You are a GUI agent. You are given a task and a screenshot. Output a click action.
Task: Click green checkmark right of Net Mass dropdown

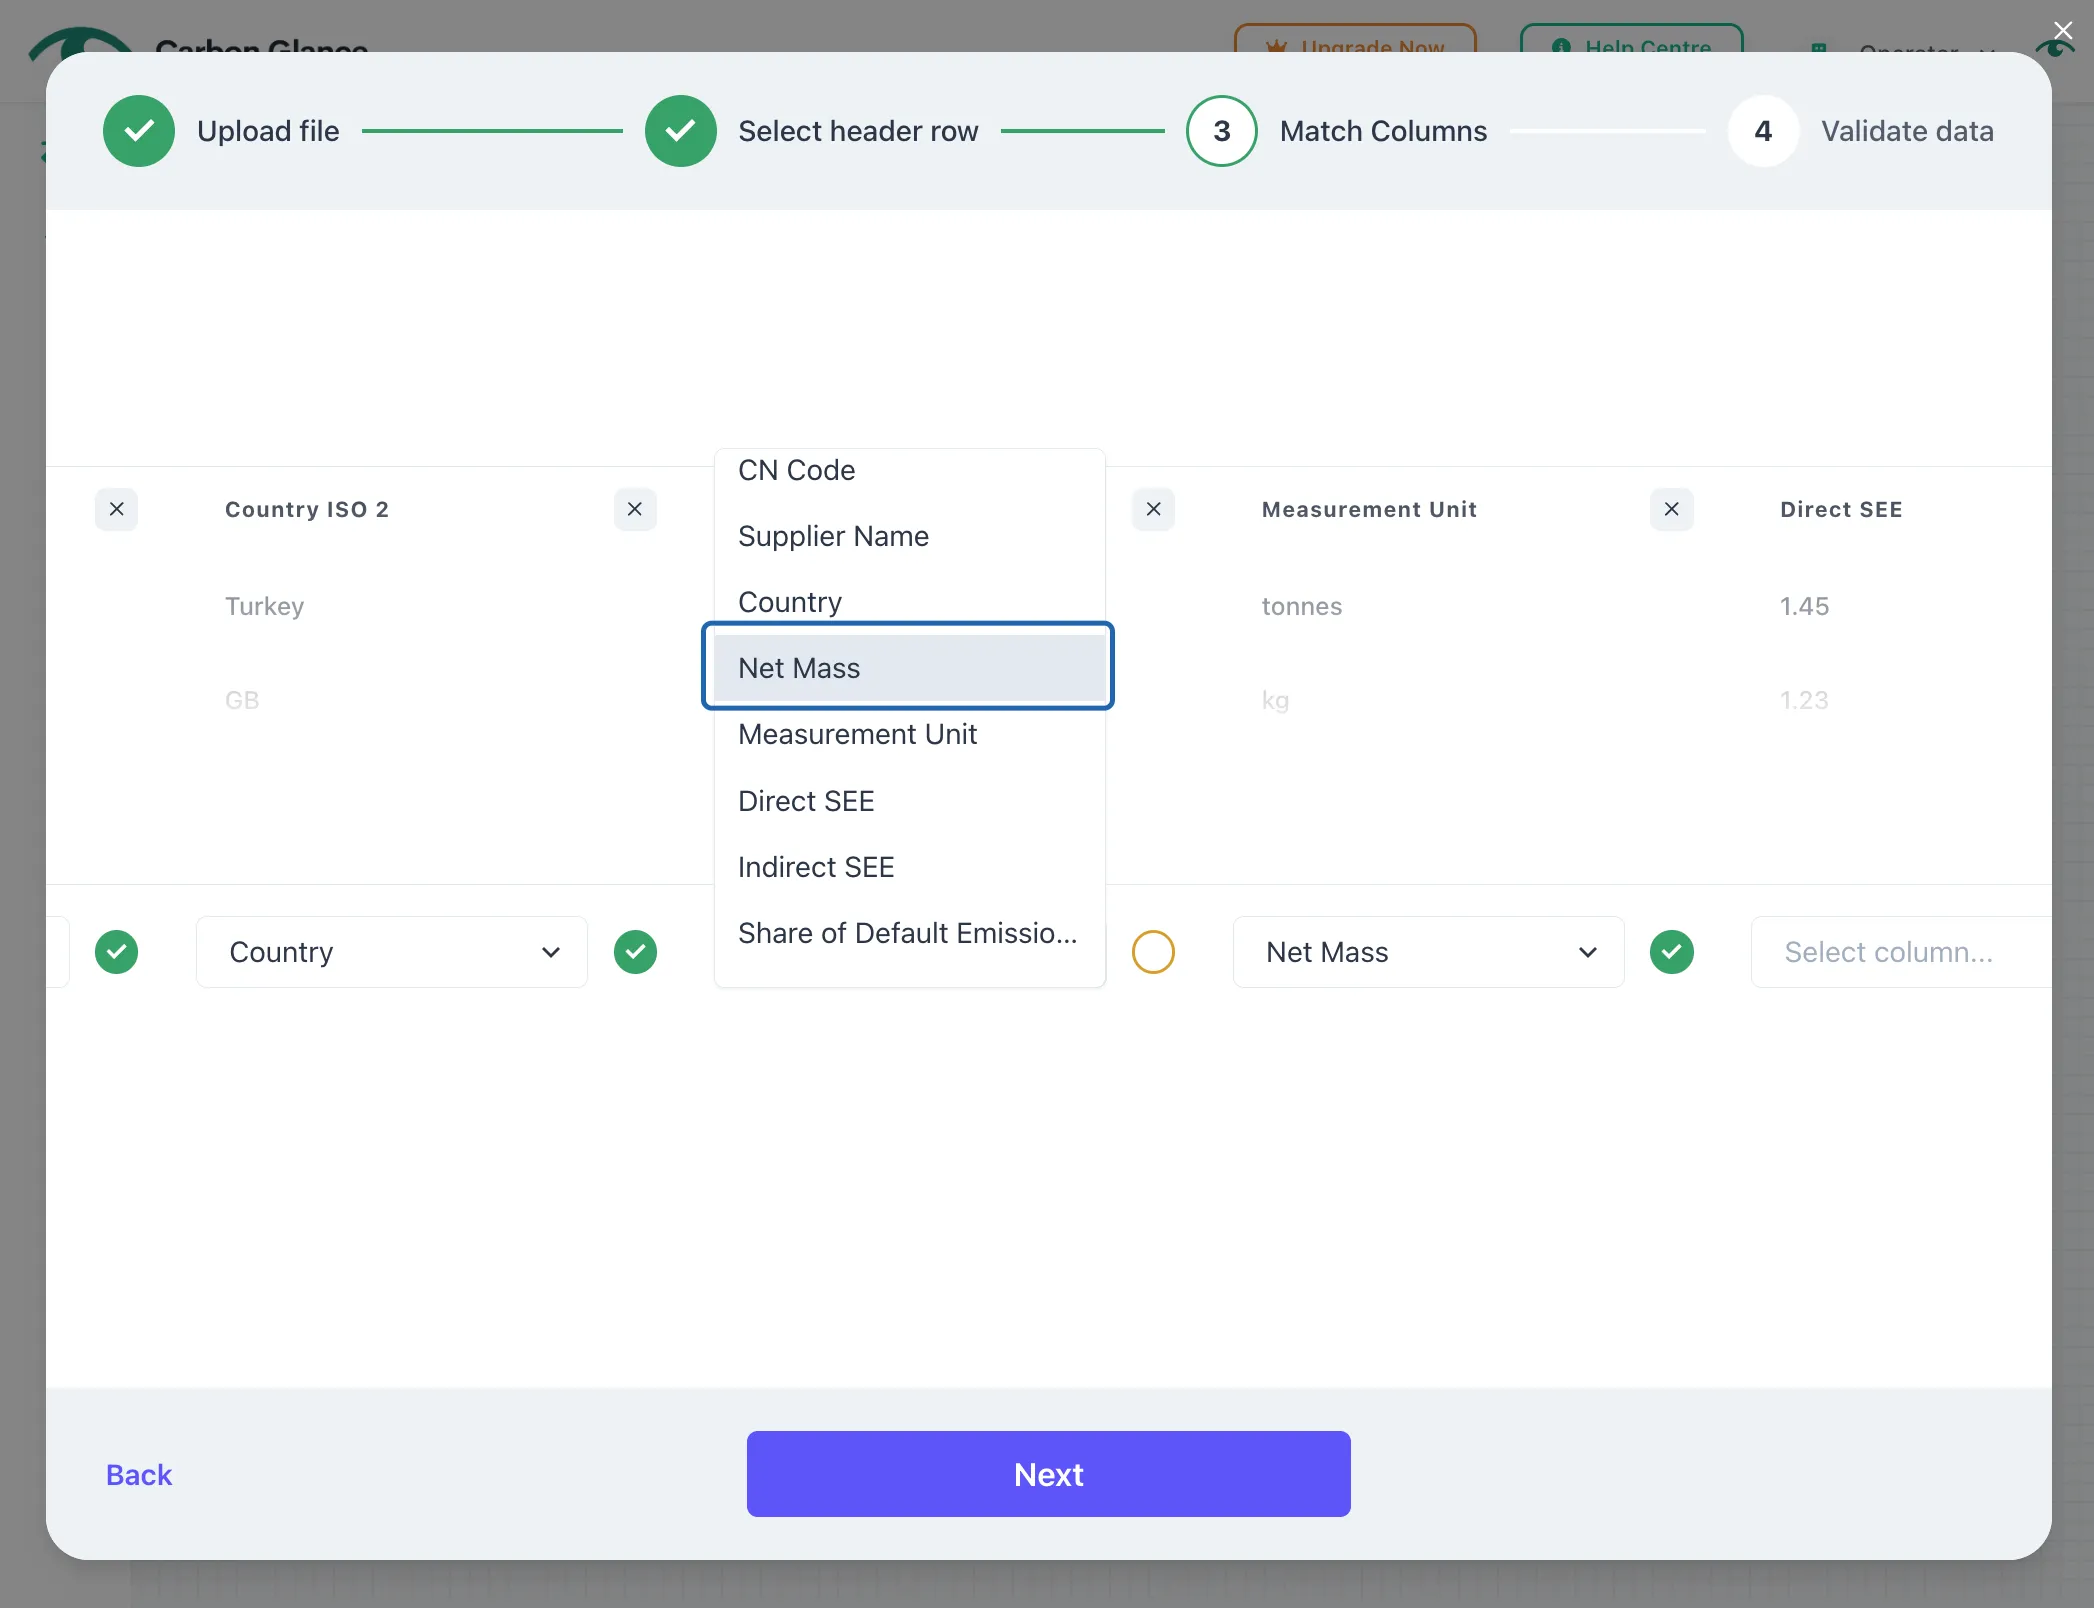(1672, 951)
